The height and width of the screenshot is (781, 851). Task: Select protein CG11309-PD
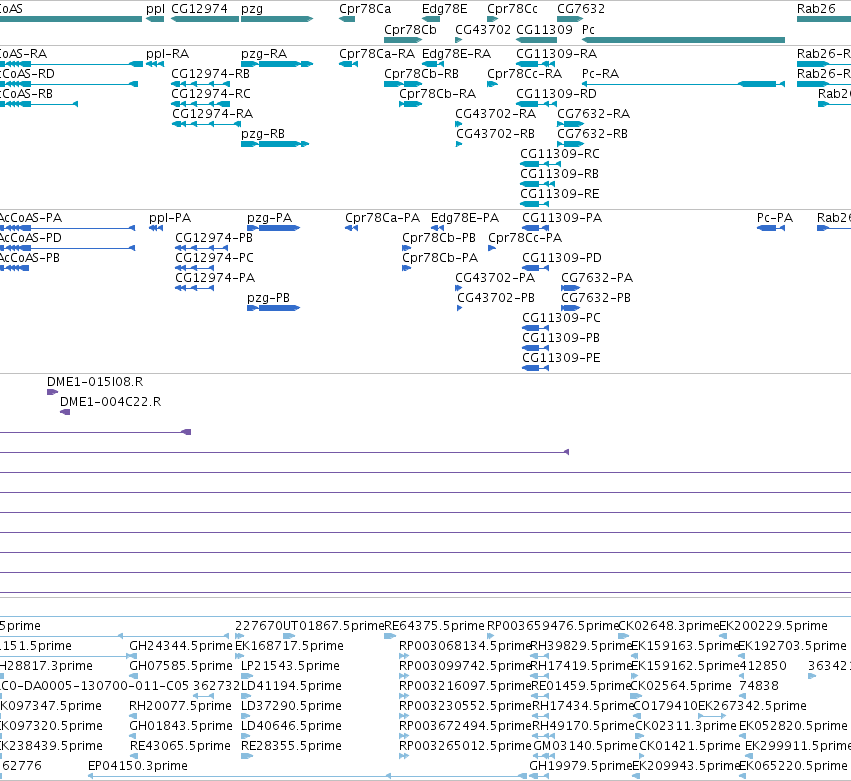pyautogui.click(x=562, y=258)
